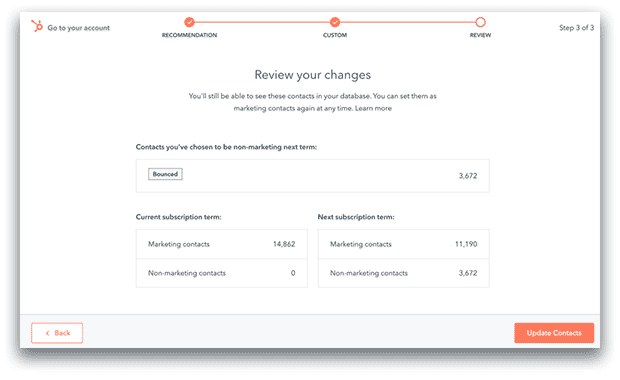The image size is (620, 380).
Task: Click the 0 current non-marketing contacts value
Action: tap(293, 273)
